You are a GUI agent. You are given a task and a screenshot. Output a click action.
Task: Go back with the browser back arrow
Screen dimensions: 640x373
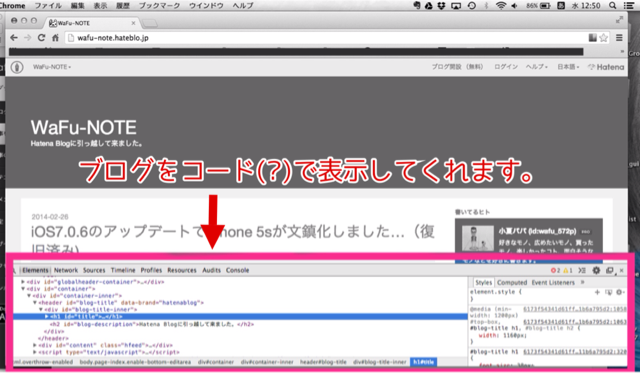coord(14,38)
